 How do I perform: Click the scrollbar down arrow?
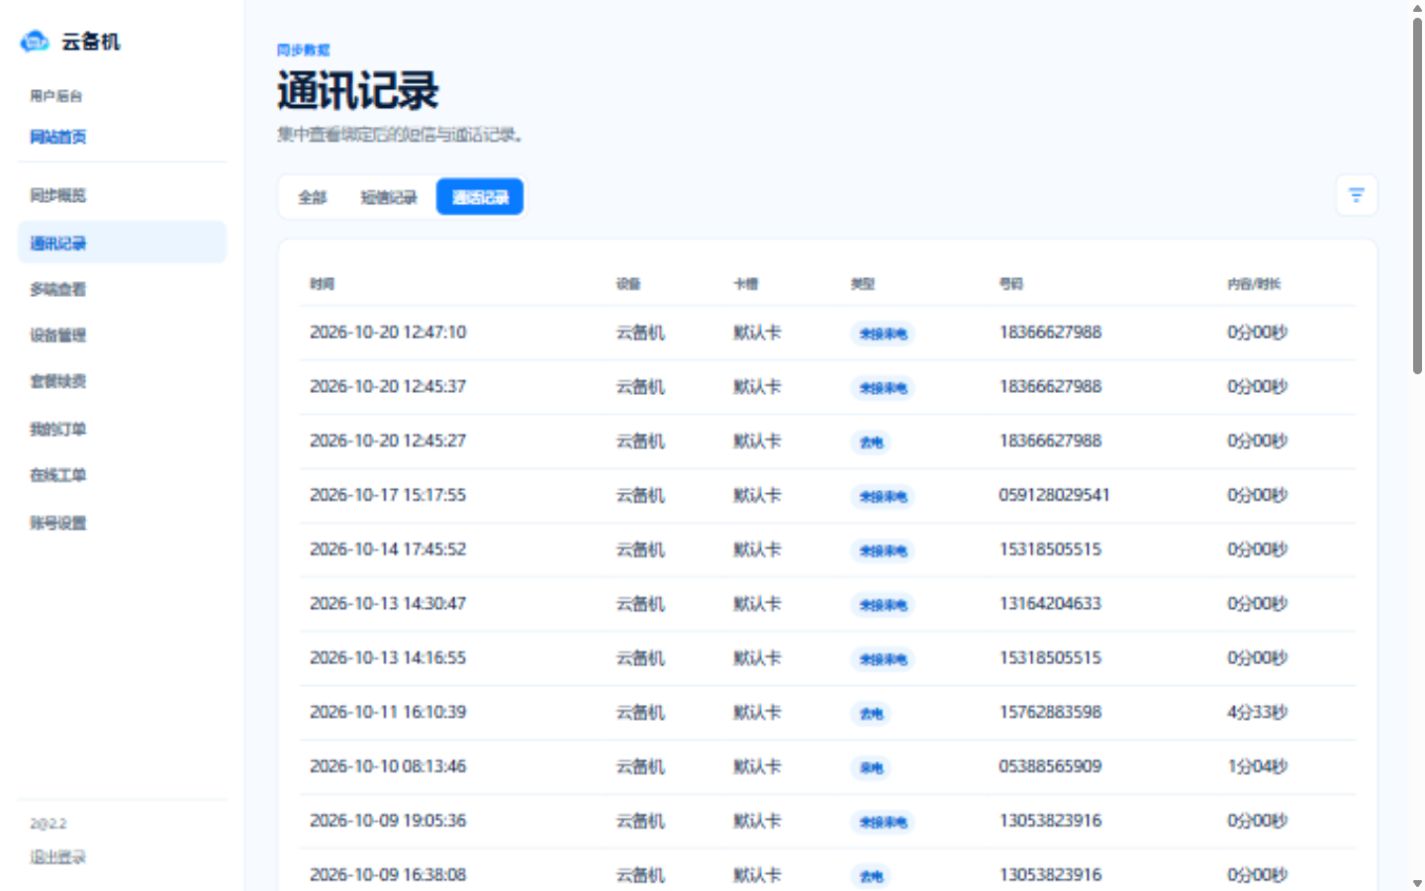click(1417, 882)
